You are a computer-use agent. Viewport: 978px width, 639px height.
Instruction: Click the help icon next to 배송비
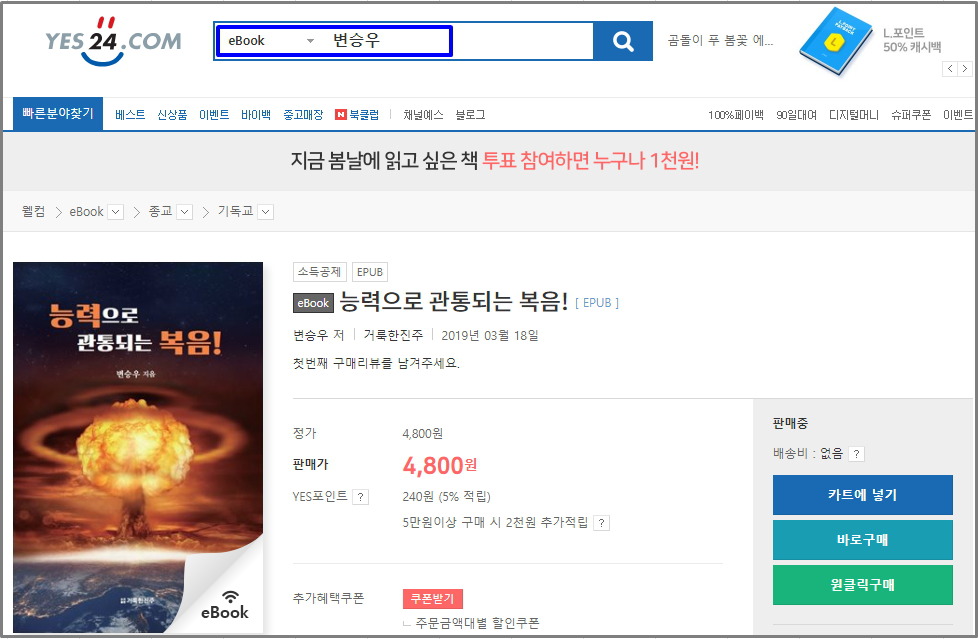(x=856, y=454)
